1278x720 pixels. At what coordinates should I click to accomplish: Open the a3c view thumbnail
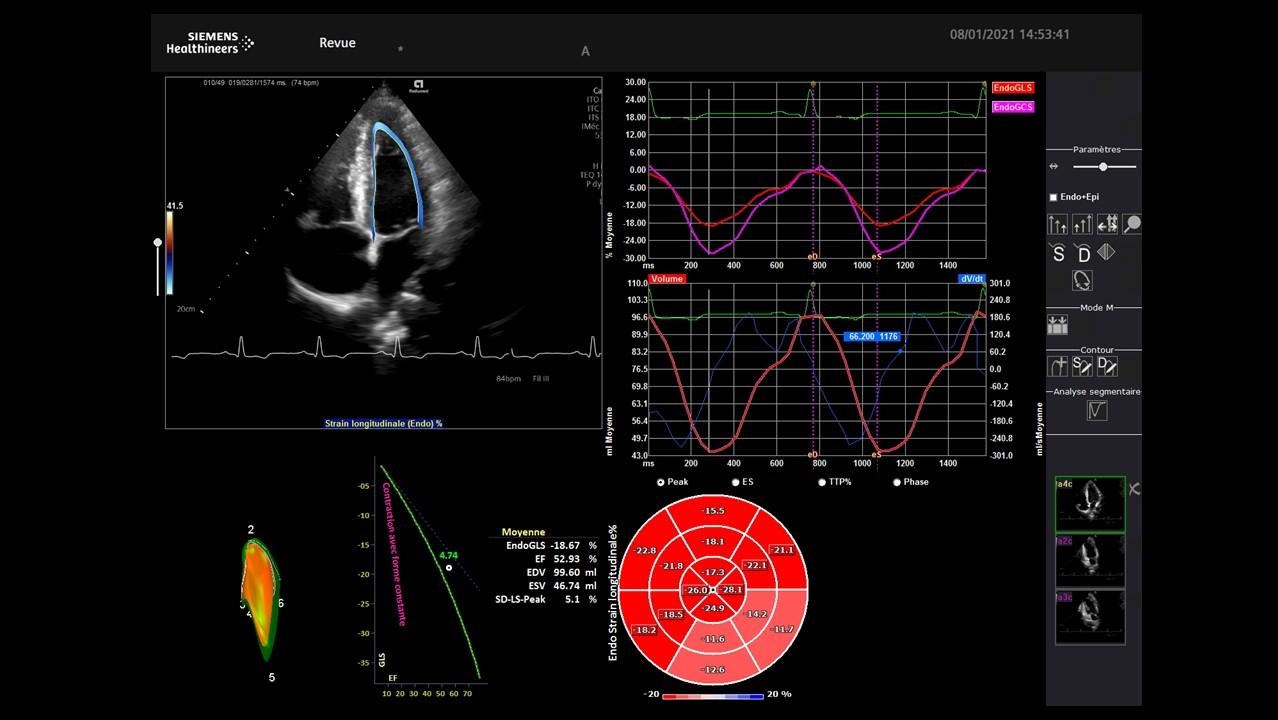pos(1090,616)
